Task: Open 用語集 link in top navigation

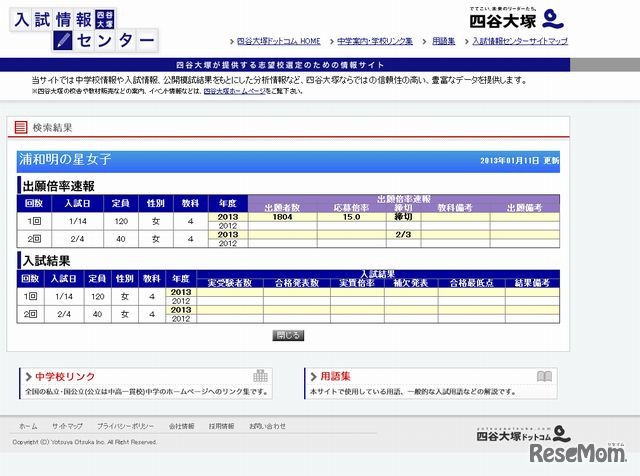Action: pos(443,41)
